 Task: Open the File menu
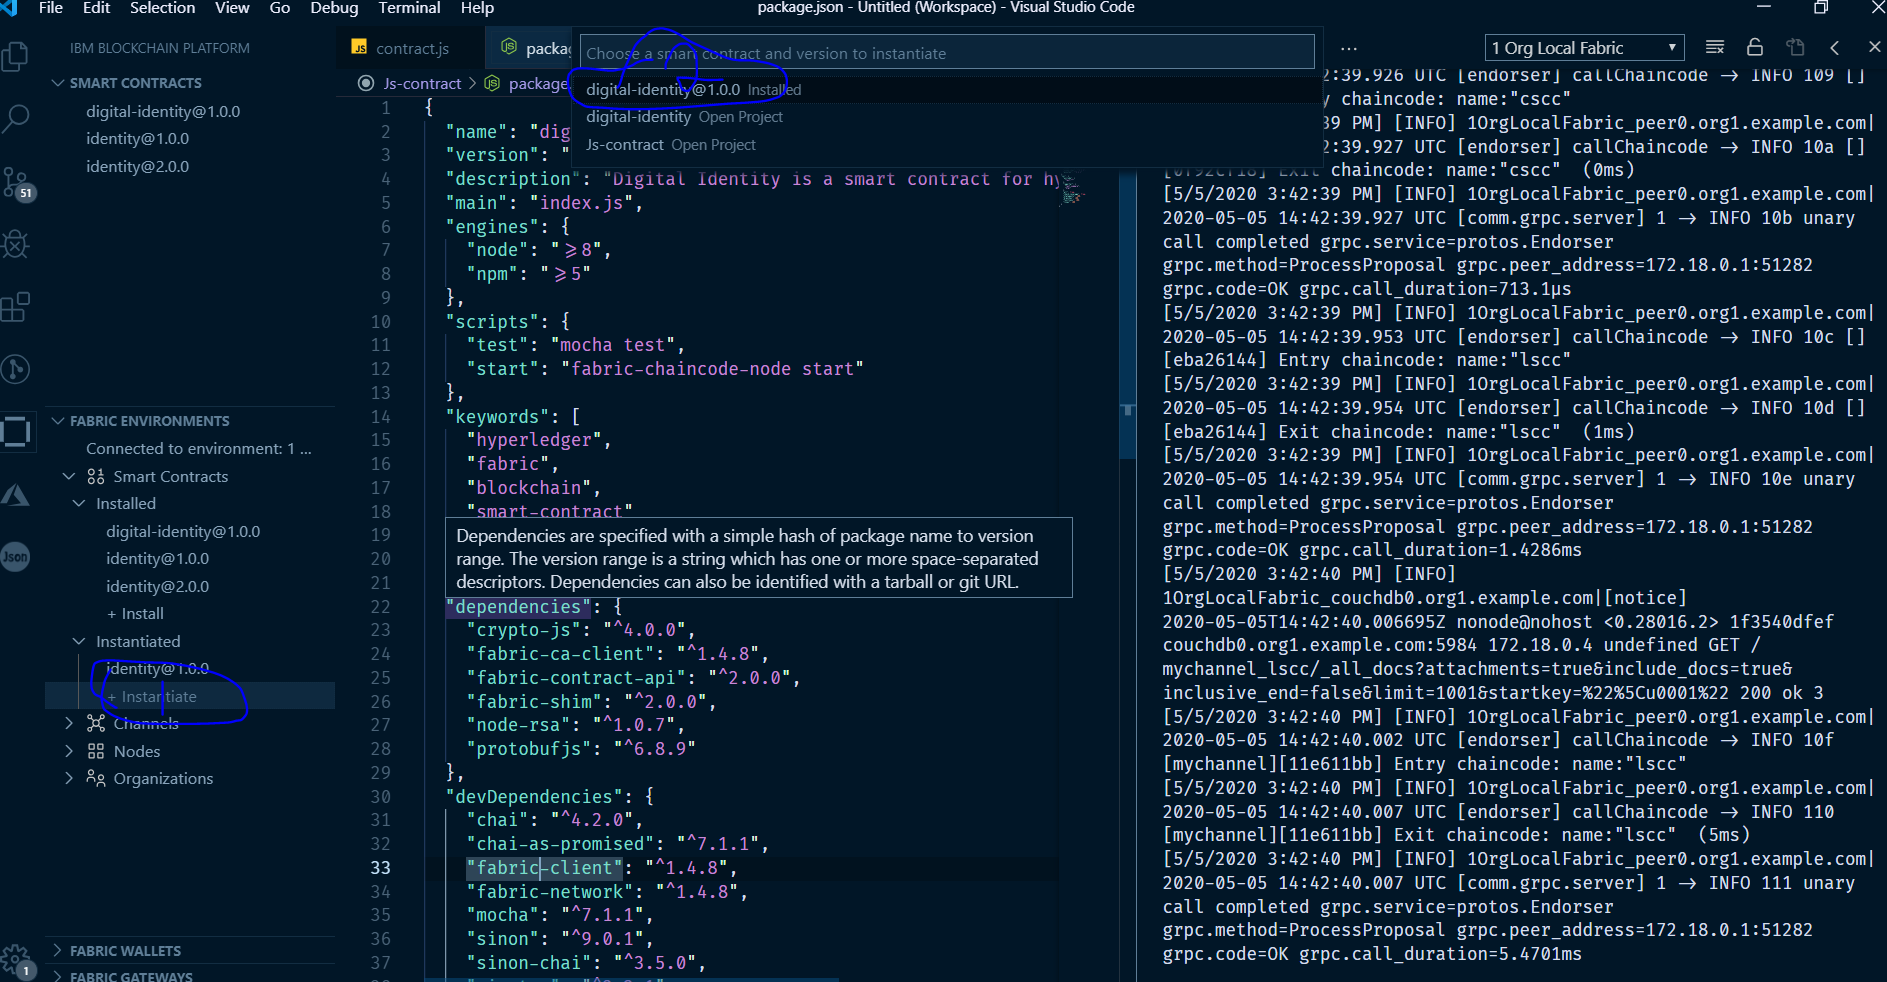click(50, 8)
